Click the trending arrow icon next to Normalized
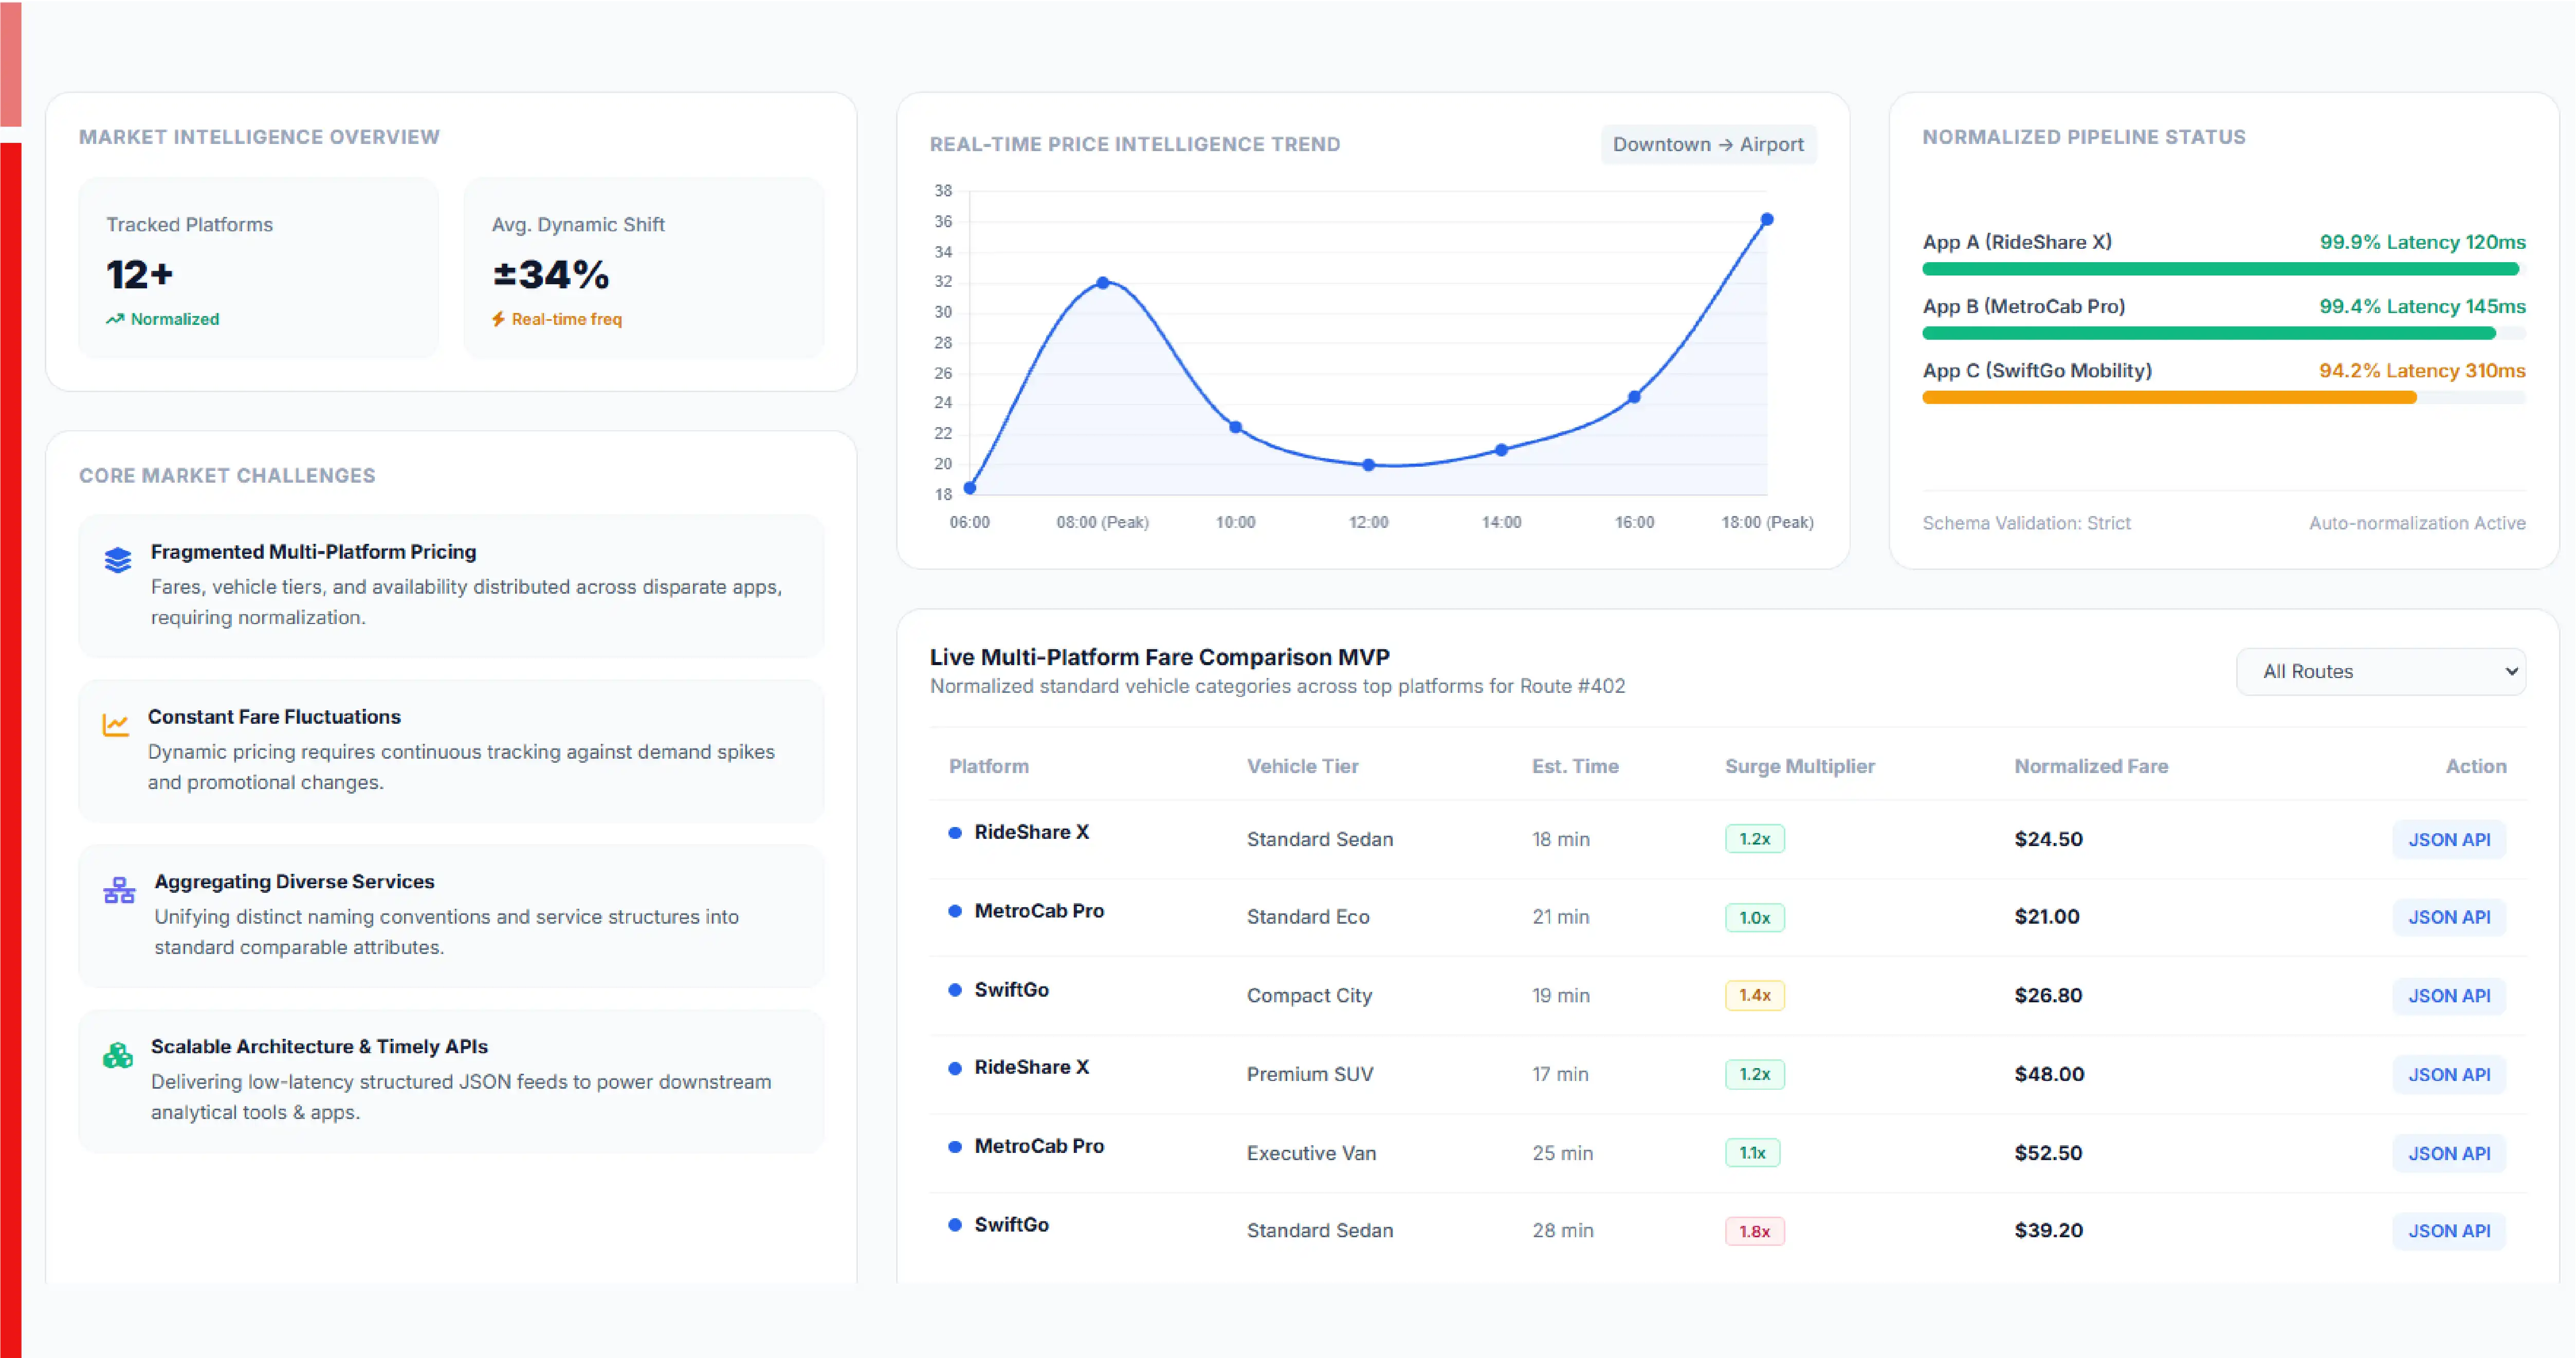2576x1358 pixels. tap(115, 319)
